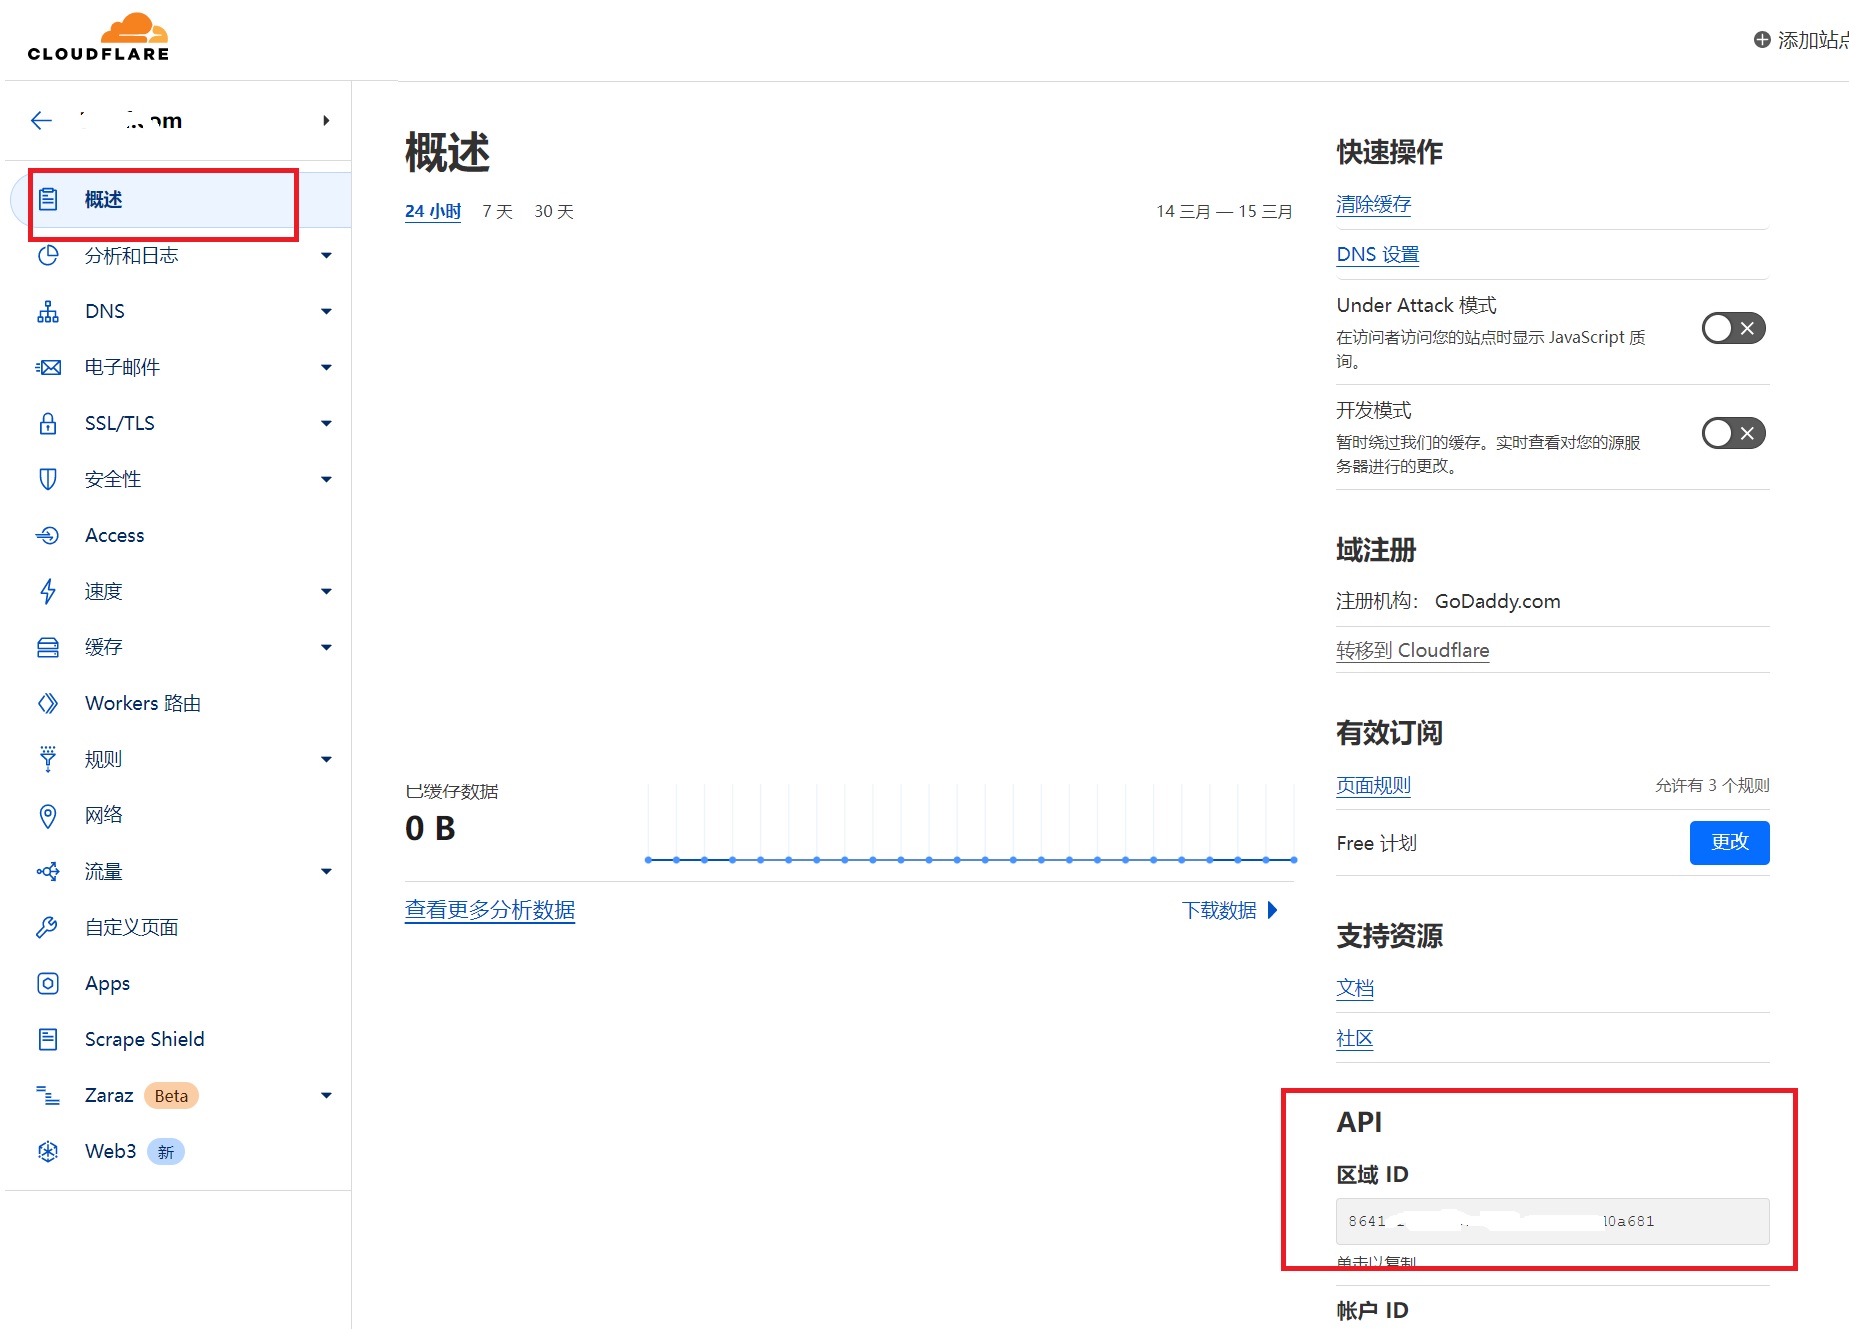This screenshot has height=1329, width=1849.
Task: Expand the 速度 submenu arrow
Action: [326, 592]
